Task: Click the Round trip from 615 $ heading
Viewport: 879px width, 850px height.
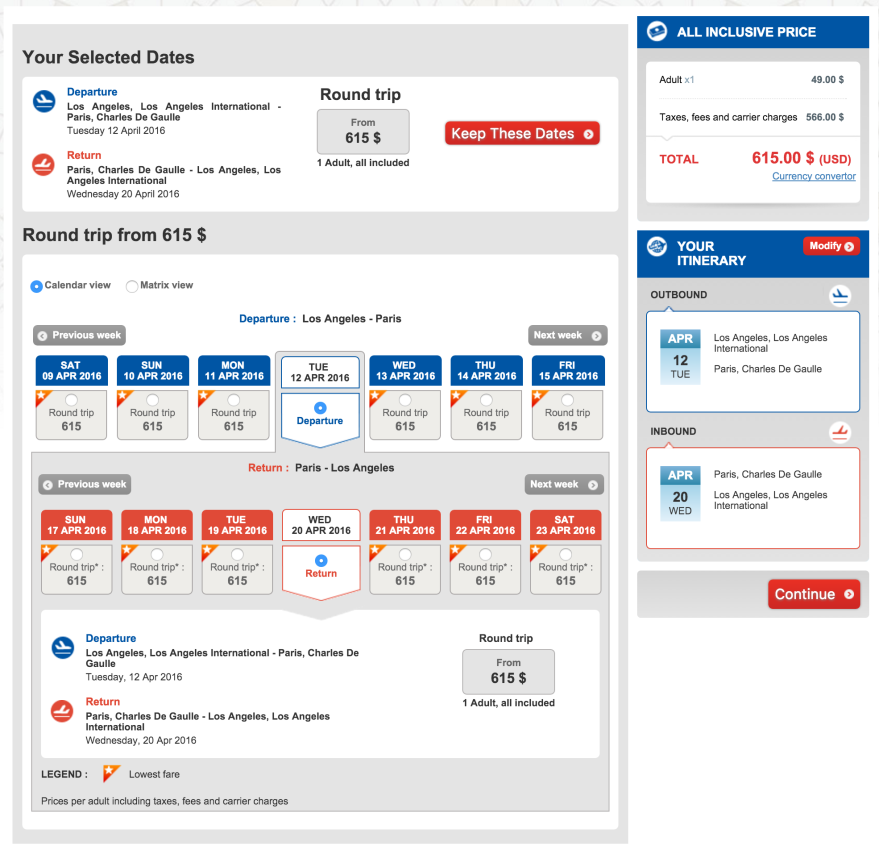Action: point(114,235)
